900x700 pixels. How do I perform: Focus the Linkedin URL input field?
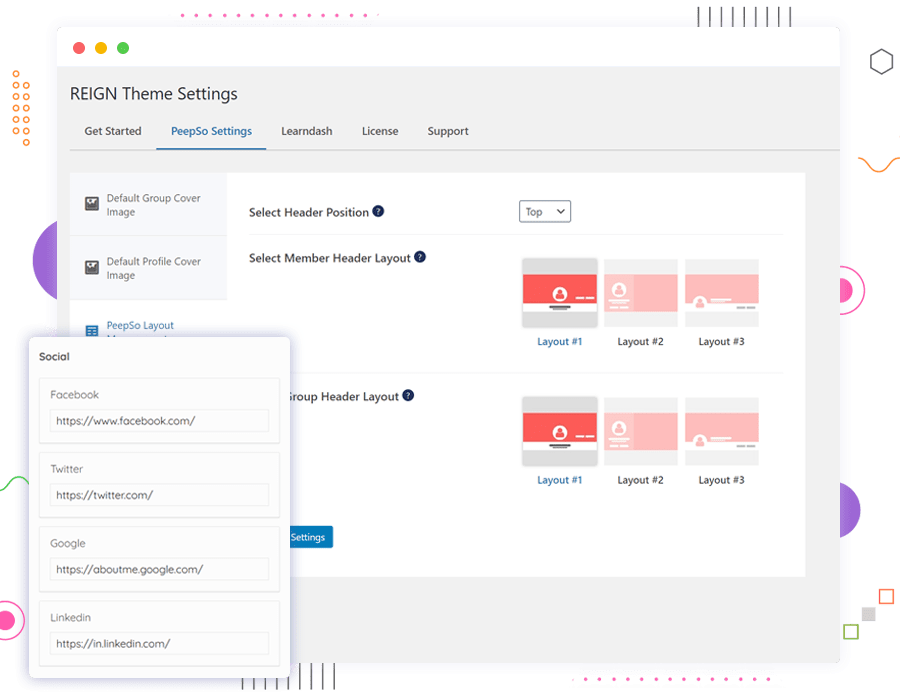[x=159, y=644]
